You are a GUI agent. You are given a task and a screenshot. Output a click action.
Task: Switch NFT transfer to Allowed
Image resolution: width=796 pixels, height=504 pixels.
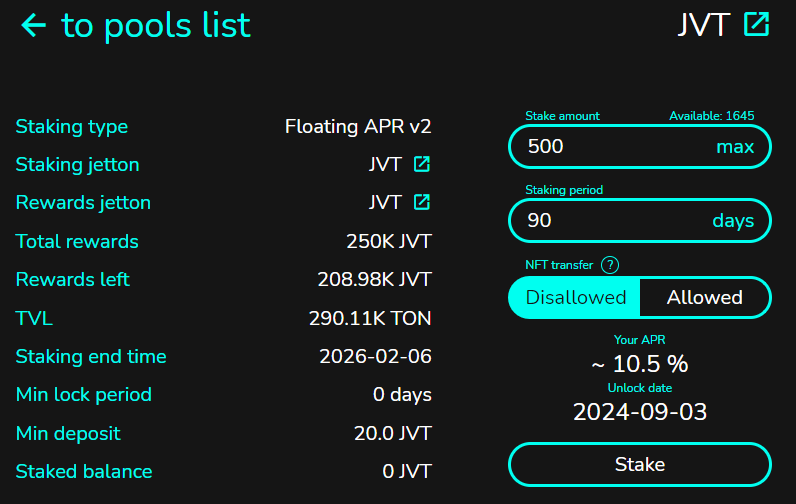tap(704, 298)
